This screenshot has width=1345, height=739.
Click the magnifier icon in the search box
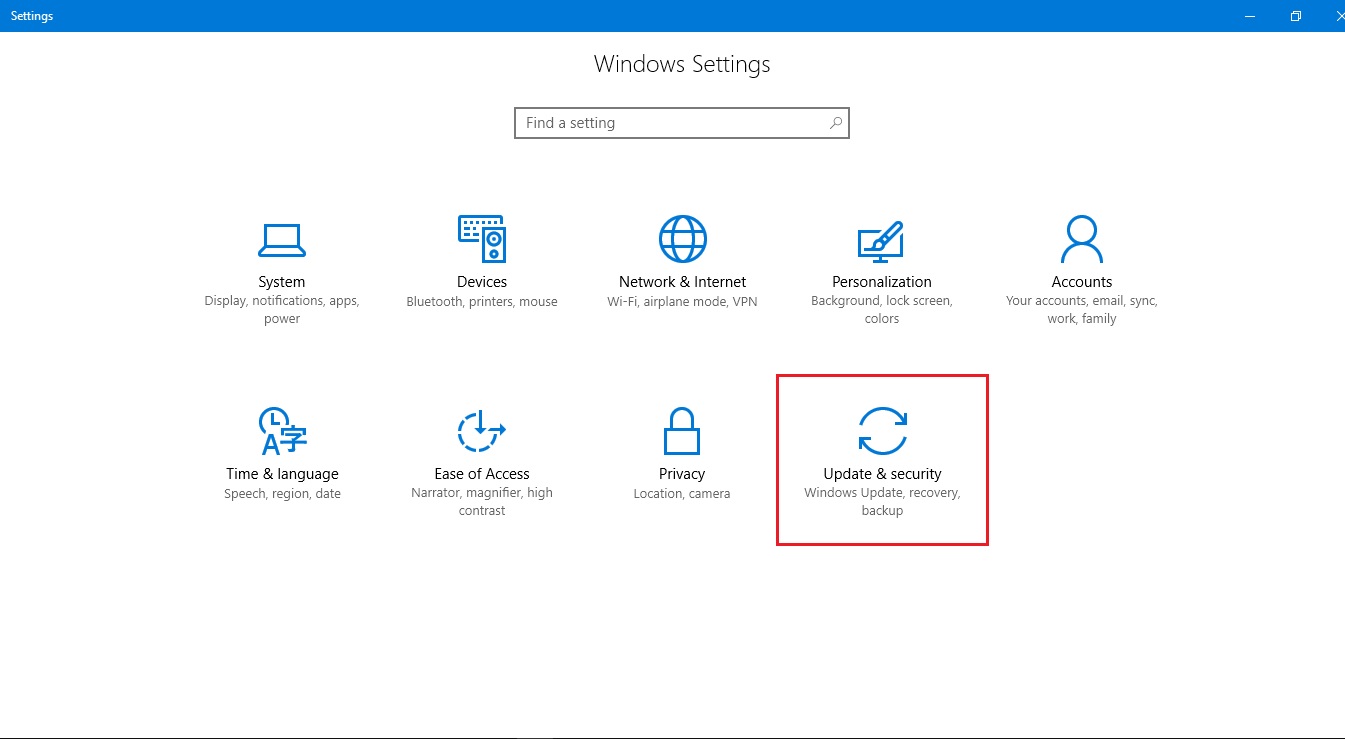tap(835, 123)
